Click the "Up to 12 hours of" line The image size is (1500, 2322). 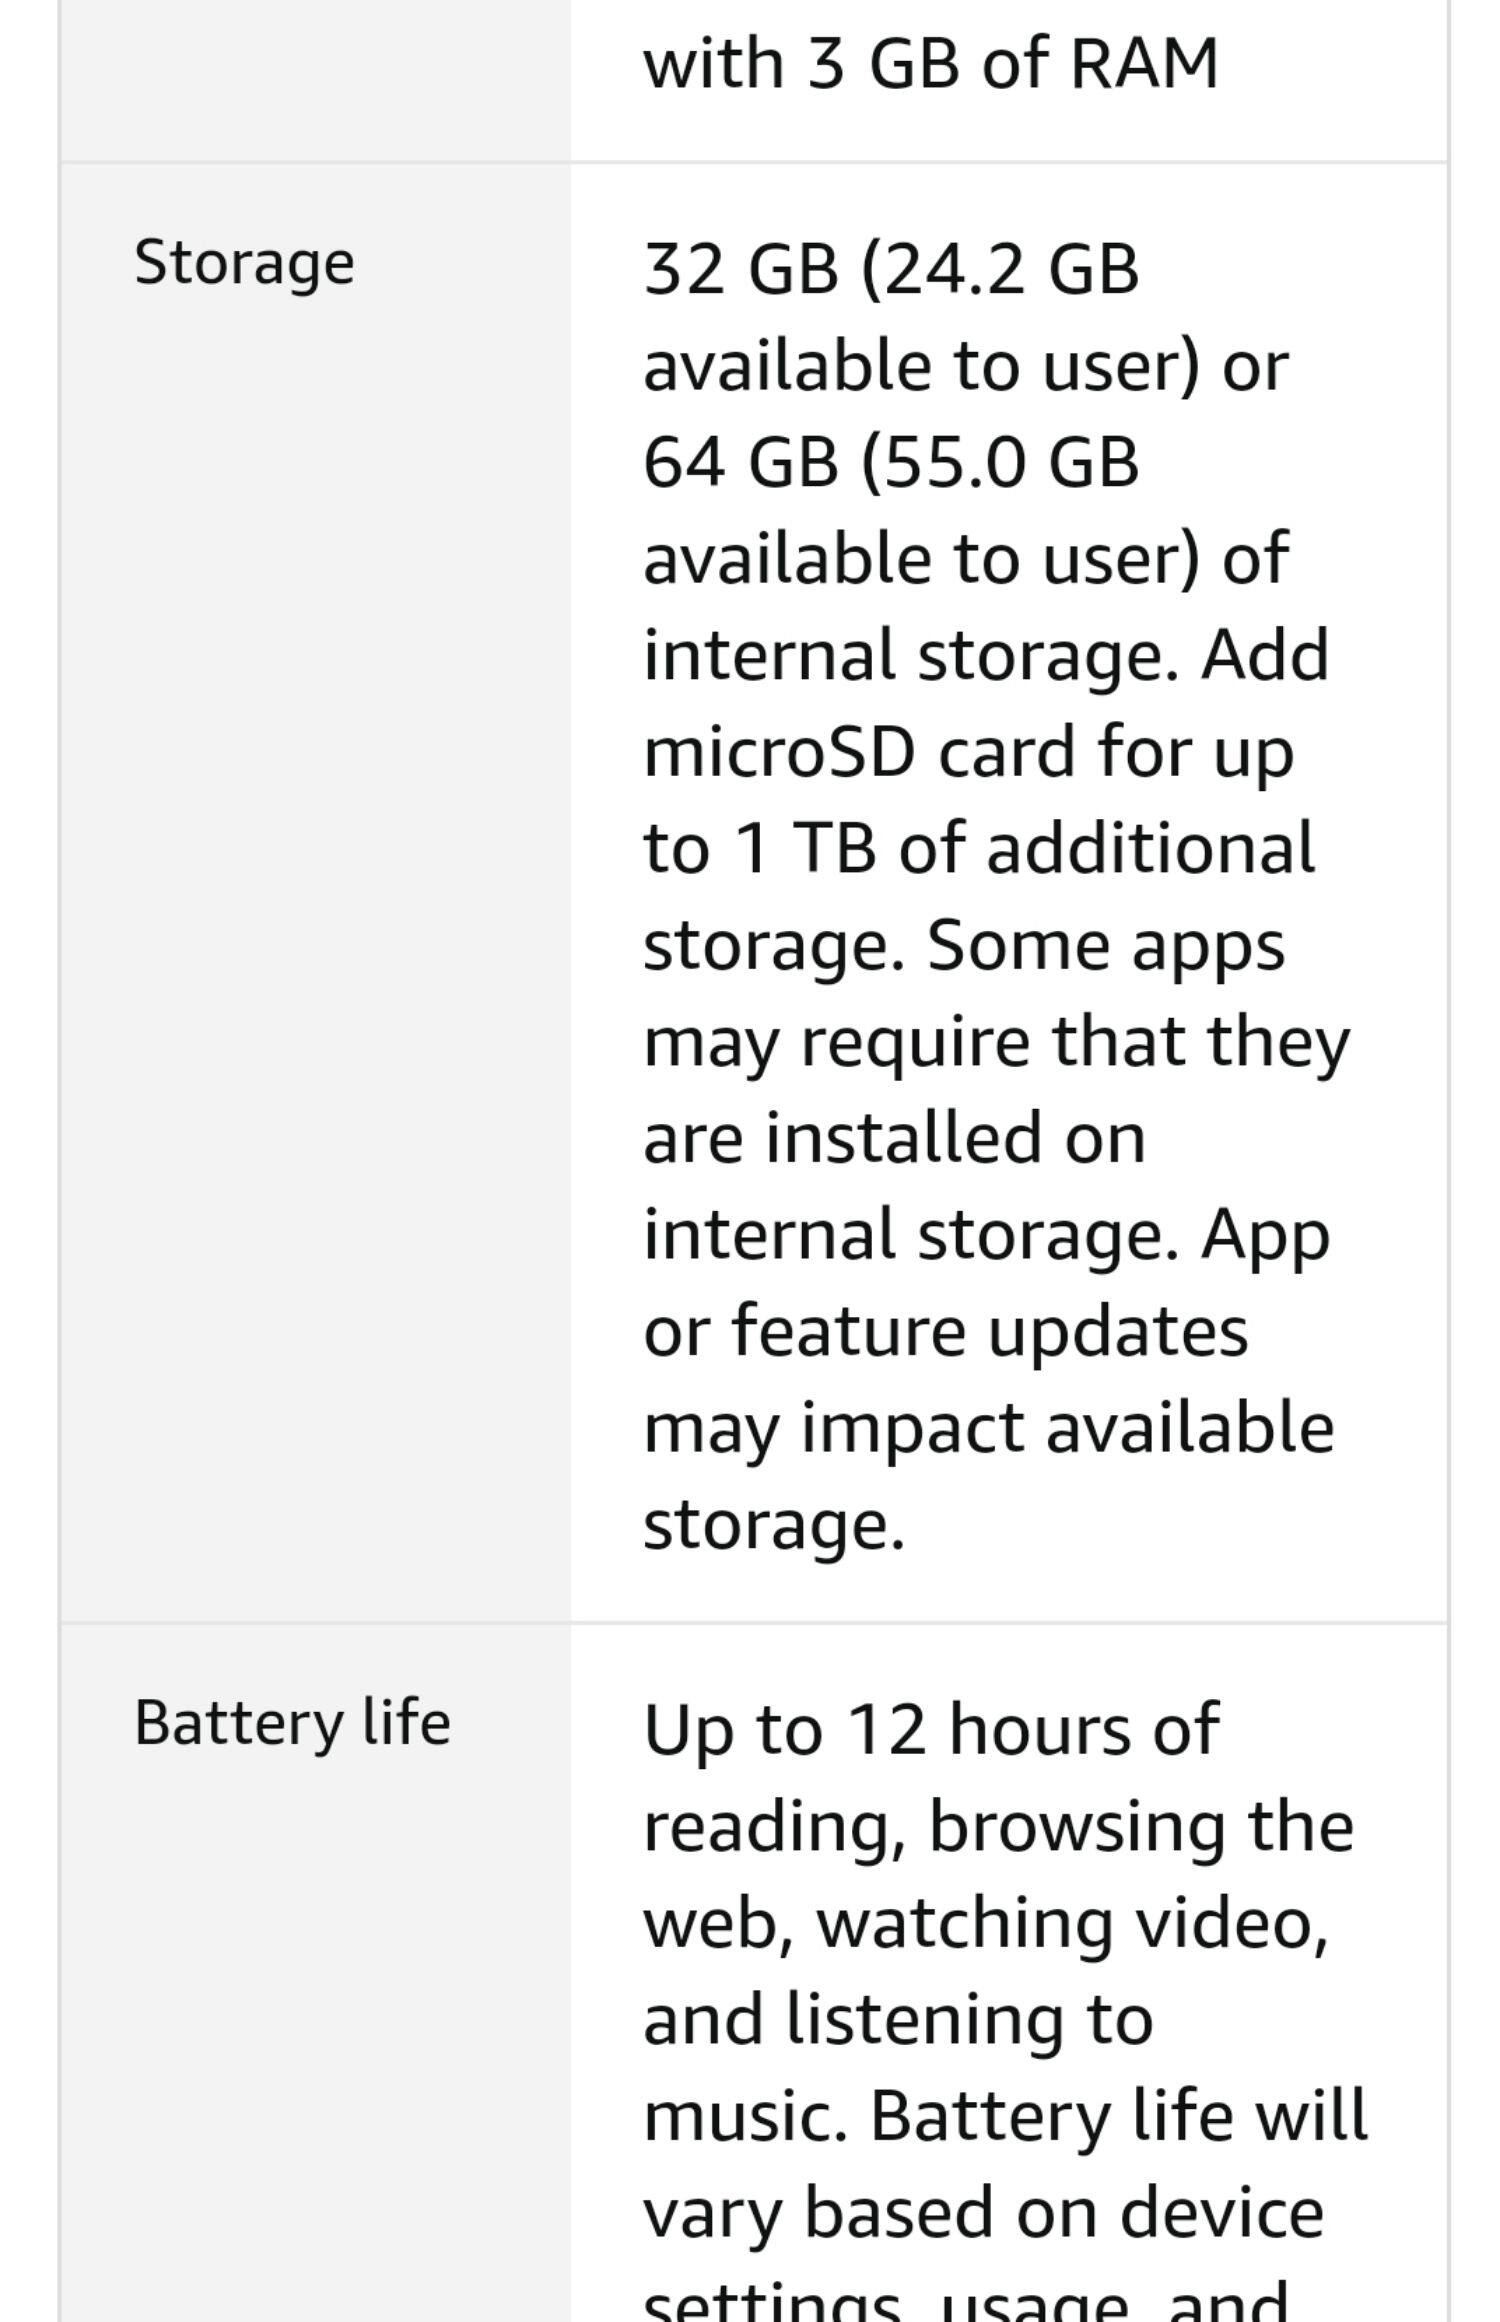click(930, 1729)
